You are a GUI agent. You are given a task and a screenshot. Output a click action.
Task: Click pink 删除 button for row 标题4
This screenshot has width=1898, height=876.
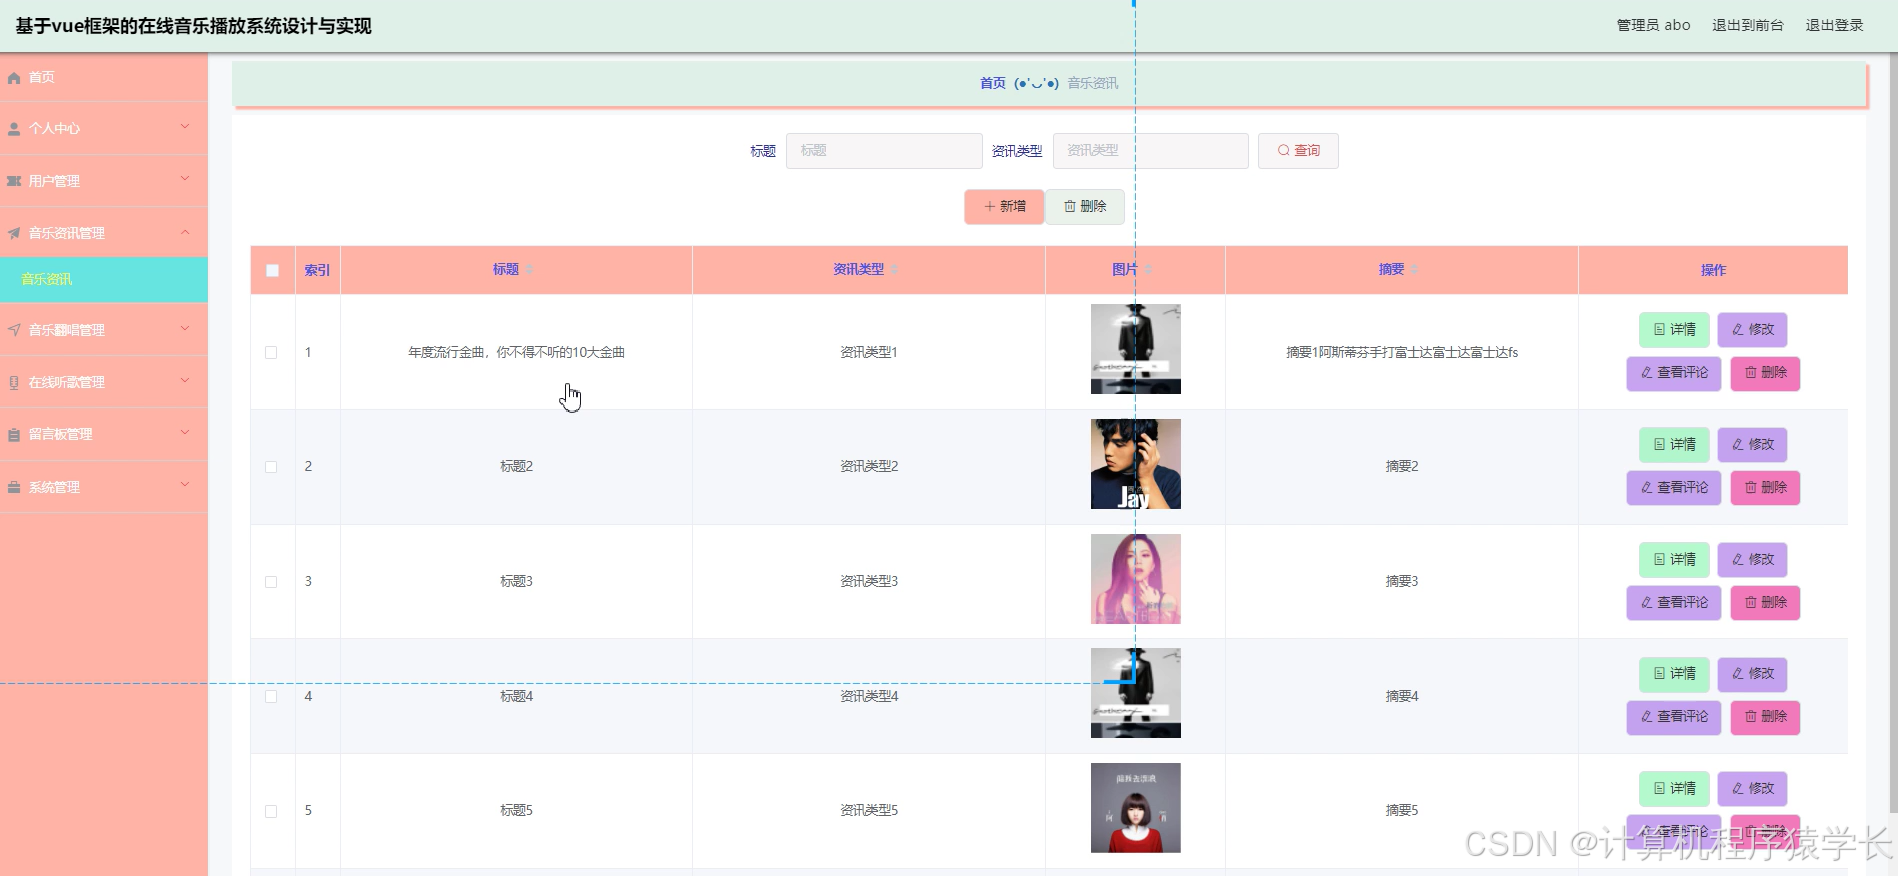[1765, 716]
